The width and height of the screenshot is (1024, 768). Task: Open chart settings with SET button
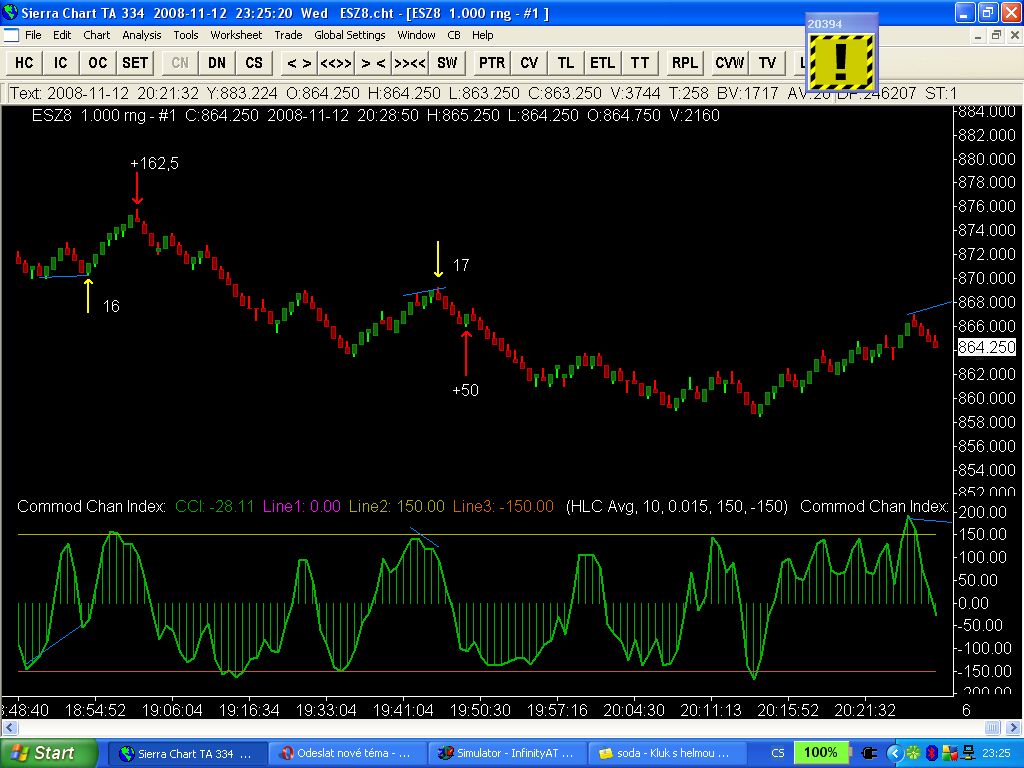135,62
